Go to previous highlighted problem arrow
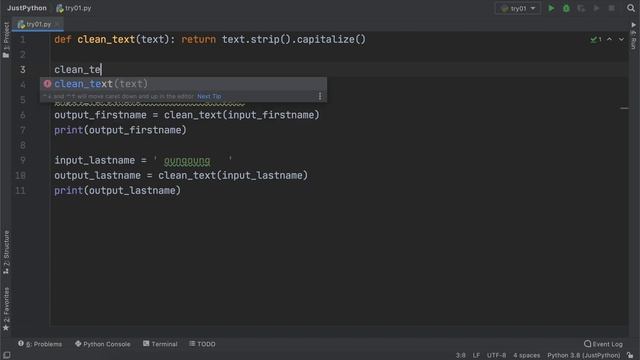640x360 pixels. click(609, 40)
